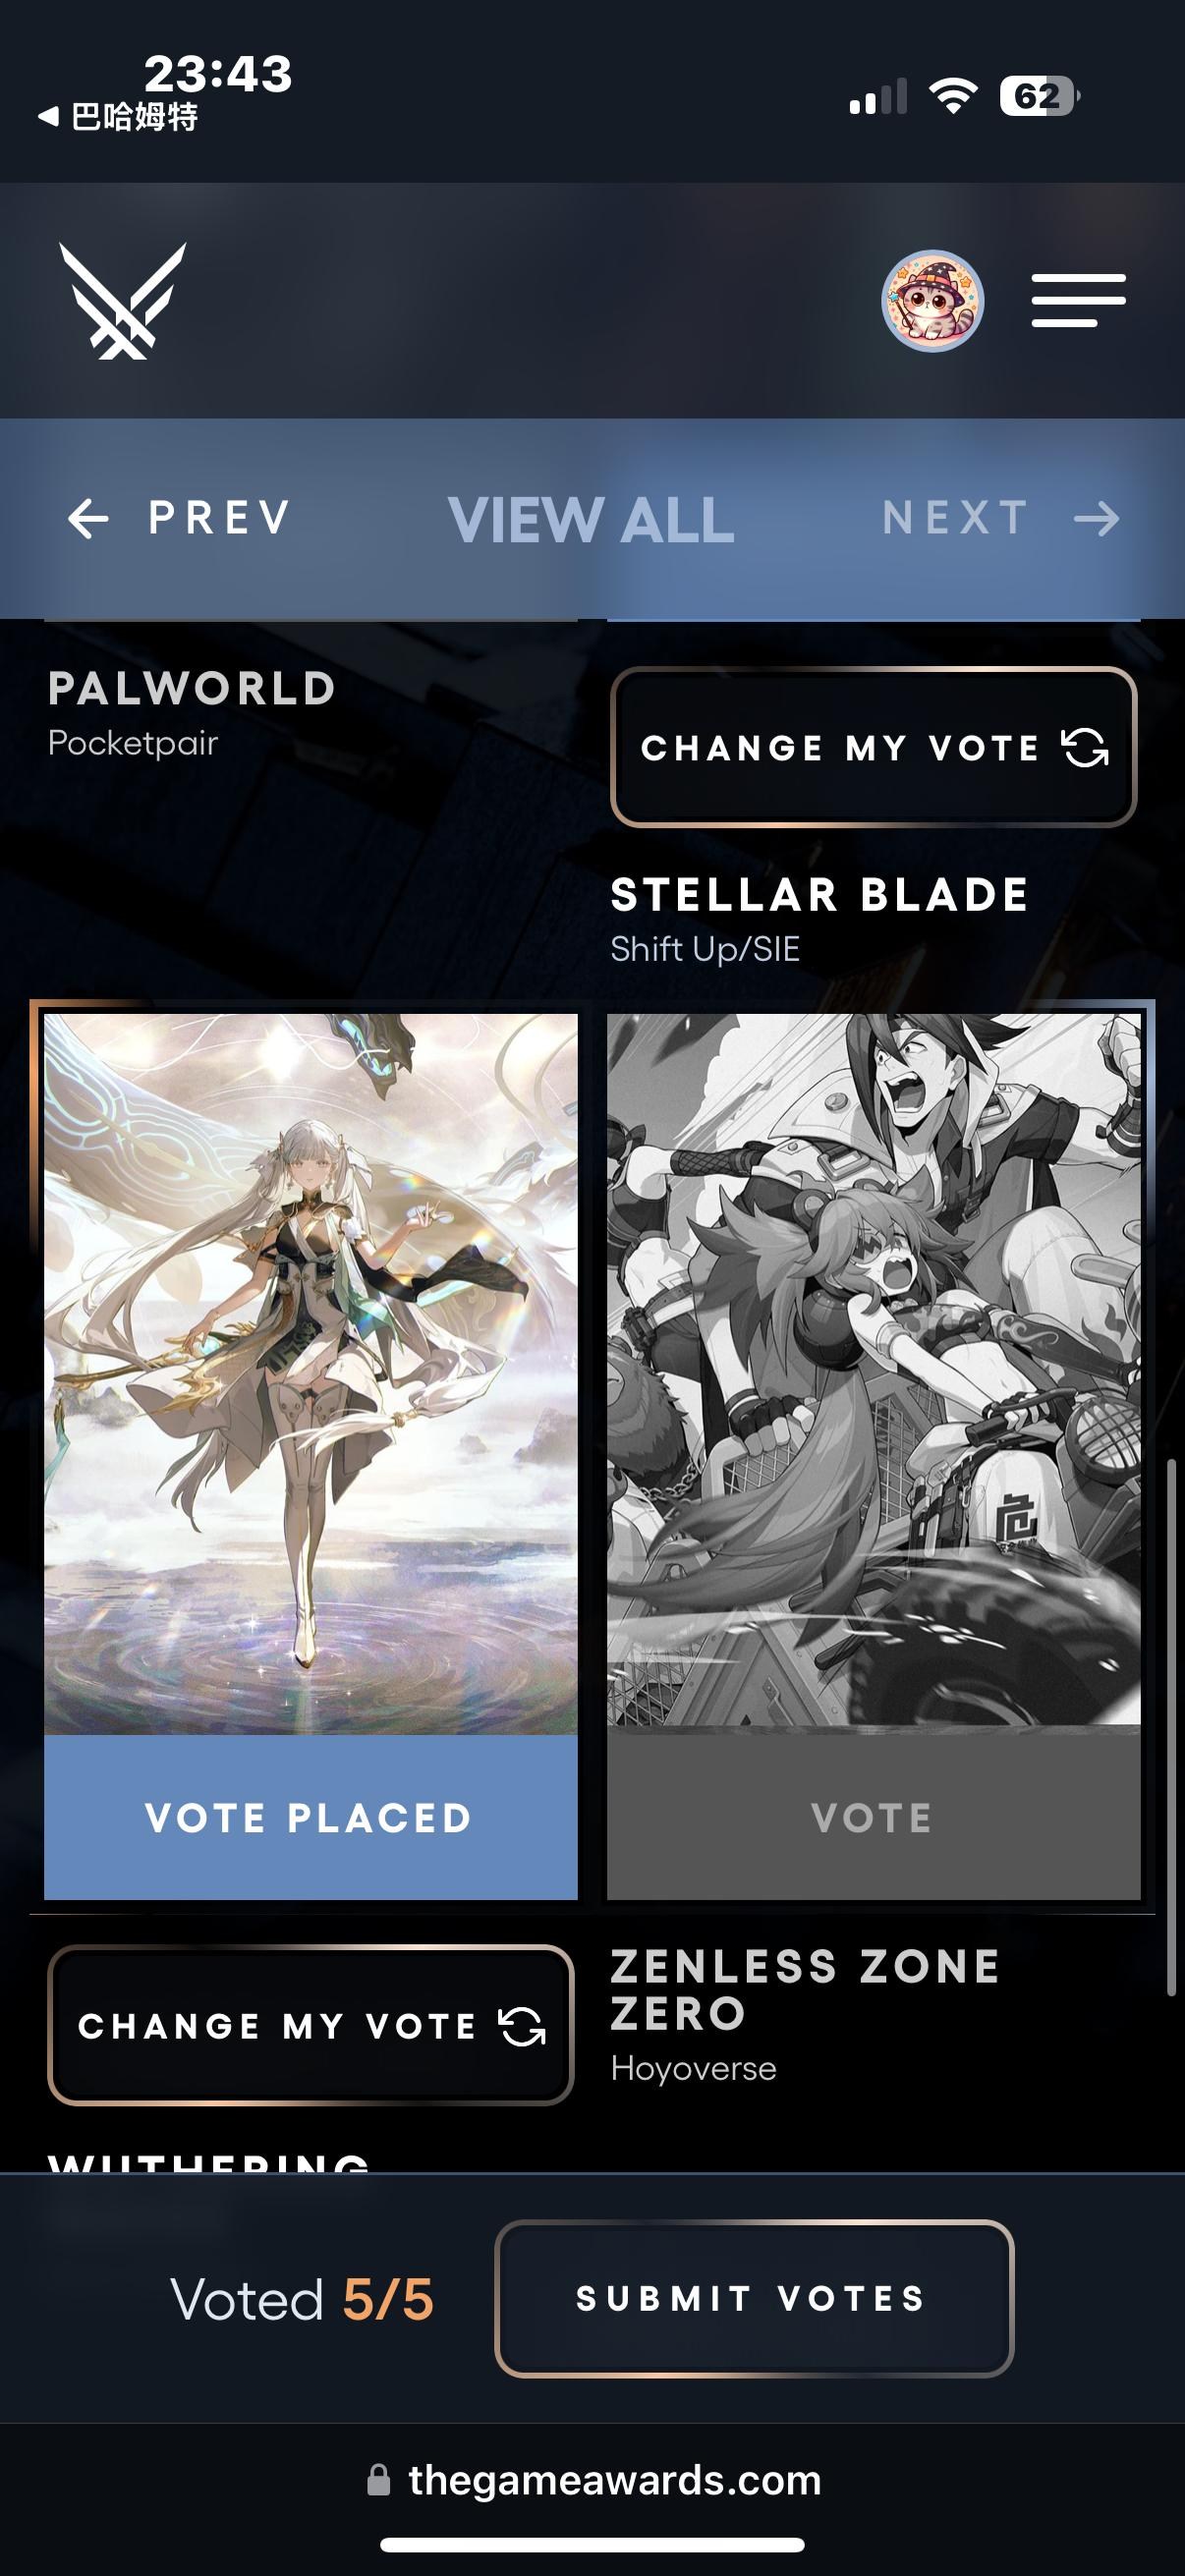
Task: Tap the PREV left arrow icon
Action: (x=88, y=518)
